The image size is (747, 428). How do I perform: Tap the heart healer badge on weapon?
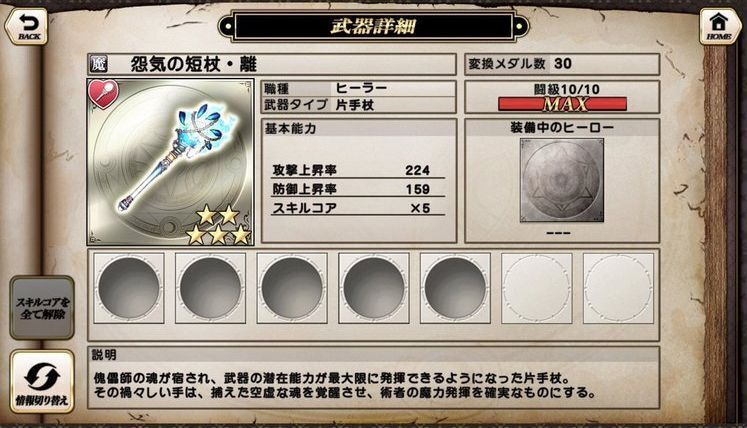point(103,93)
